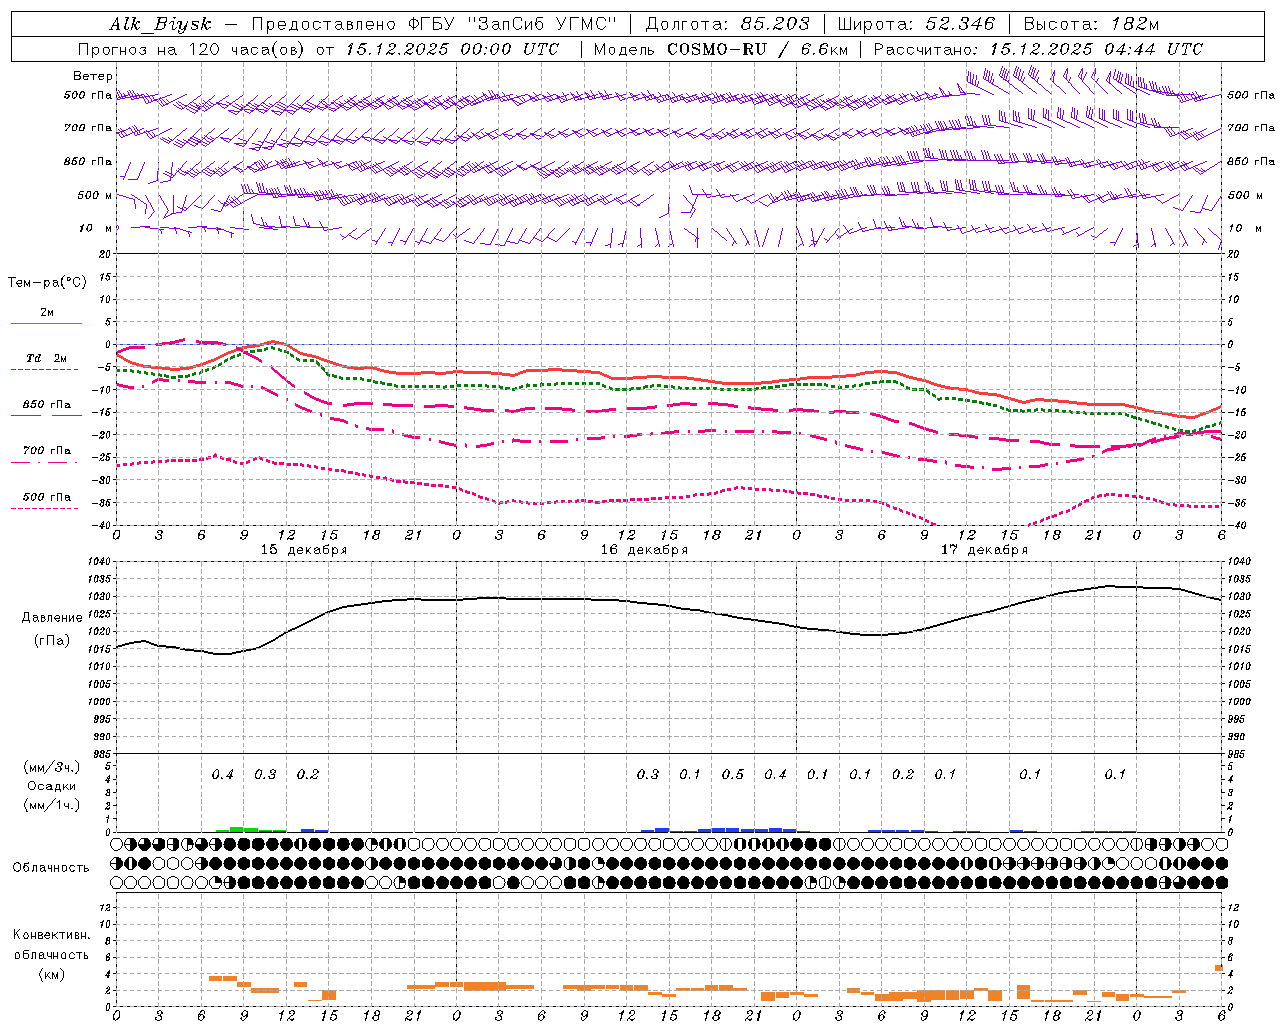Image resolution: width=1280 pixels, height=1024 pixels.
Task: Click '20' on right temperature axis top
Action: click(x=1234, y=254)
